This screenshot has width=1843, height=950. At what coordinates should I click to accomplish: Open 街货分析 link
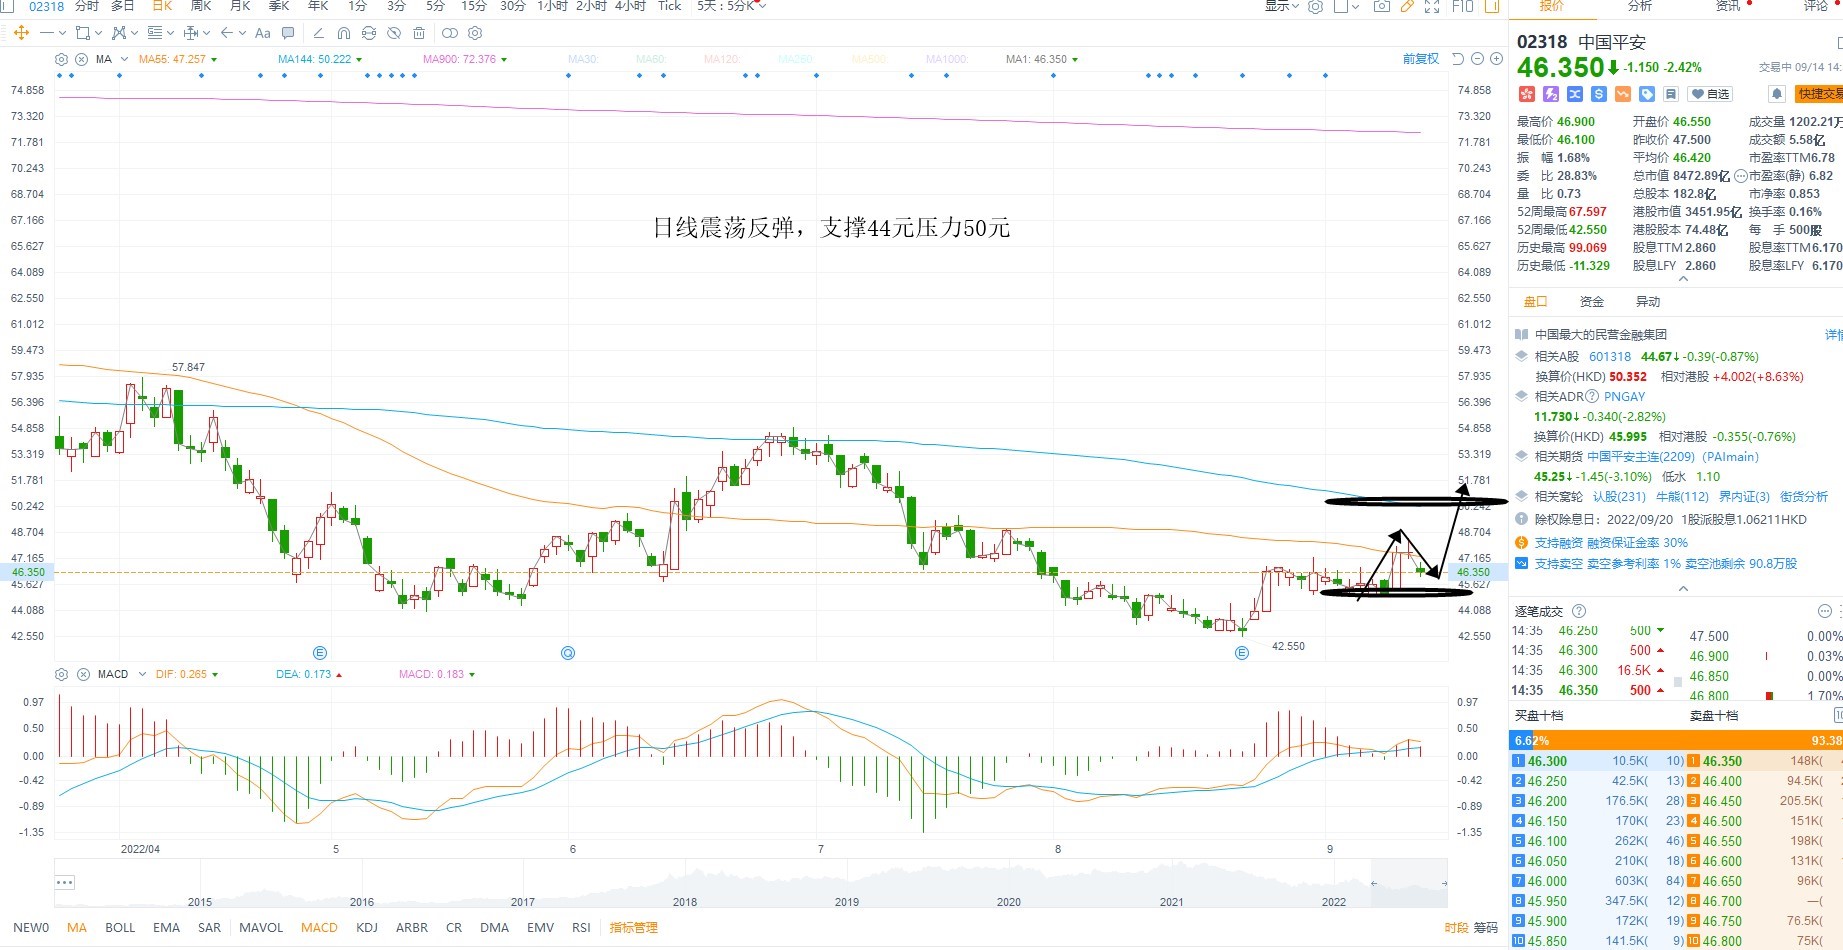pyautogui.click(x=1803, y=497)
